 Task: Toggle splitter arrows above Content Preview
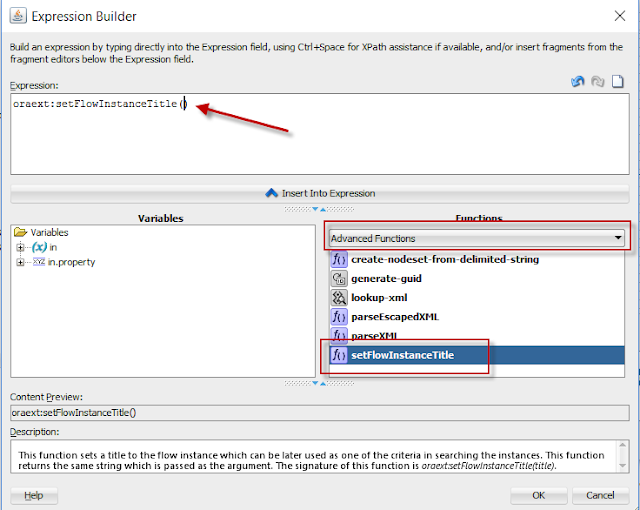tap(319, 383)
